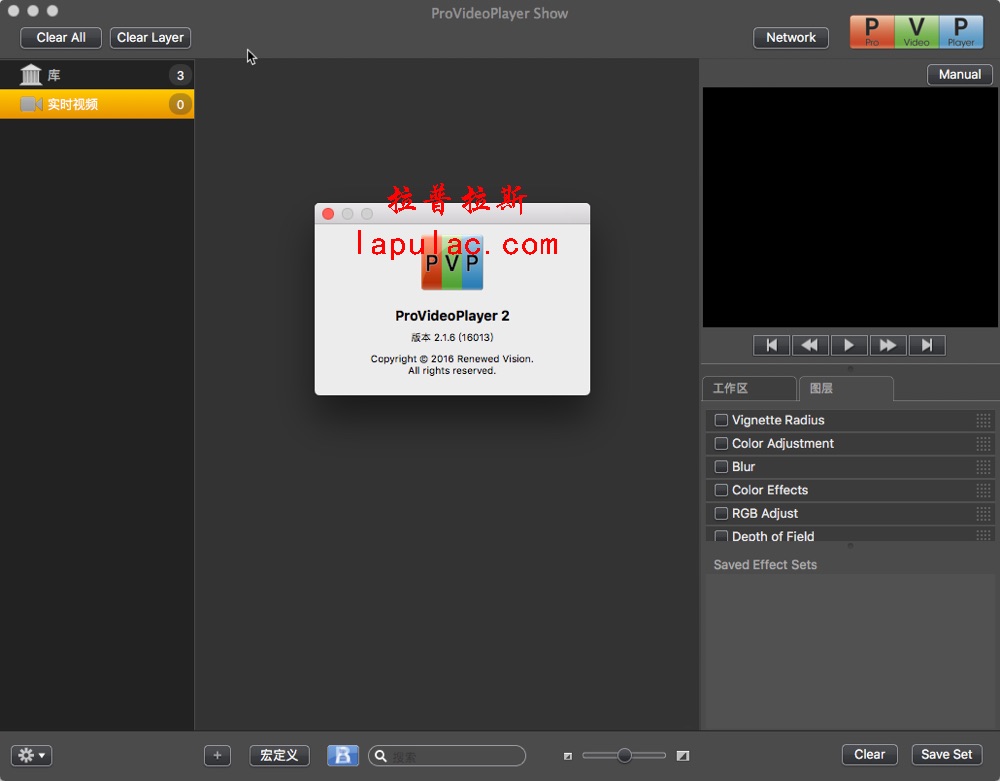The width and height of the screenshot is (1000, 781).
Task: Click the Clear All button
Action: pyautogui.click(x=61, y=38)
